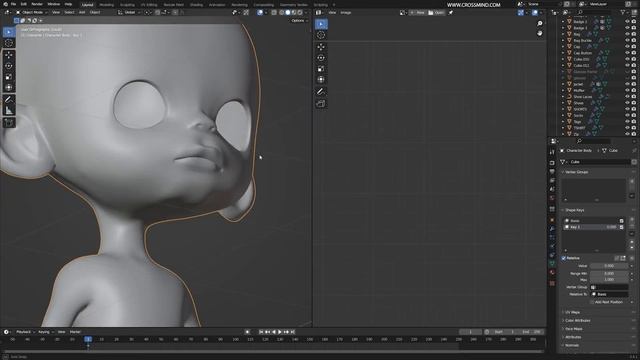Enable the Add Rest Position checkbox
The width and height of the screenshot is (640, 360).
pos(592,302)
